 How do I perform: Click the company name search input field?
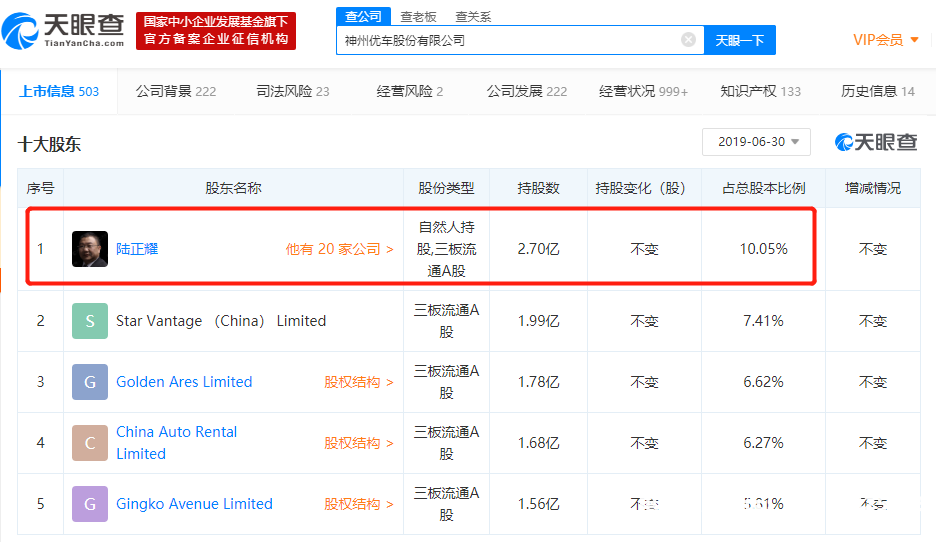coord(508,40)
